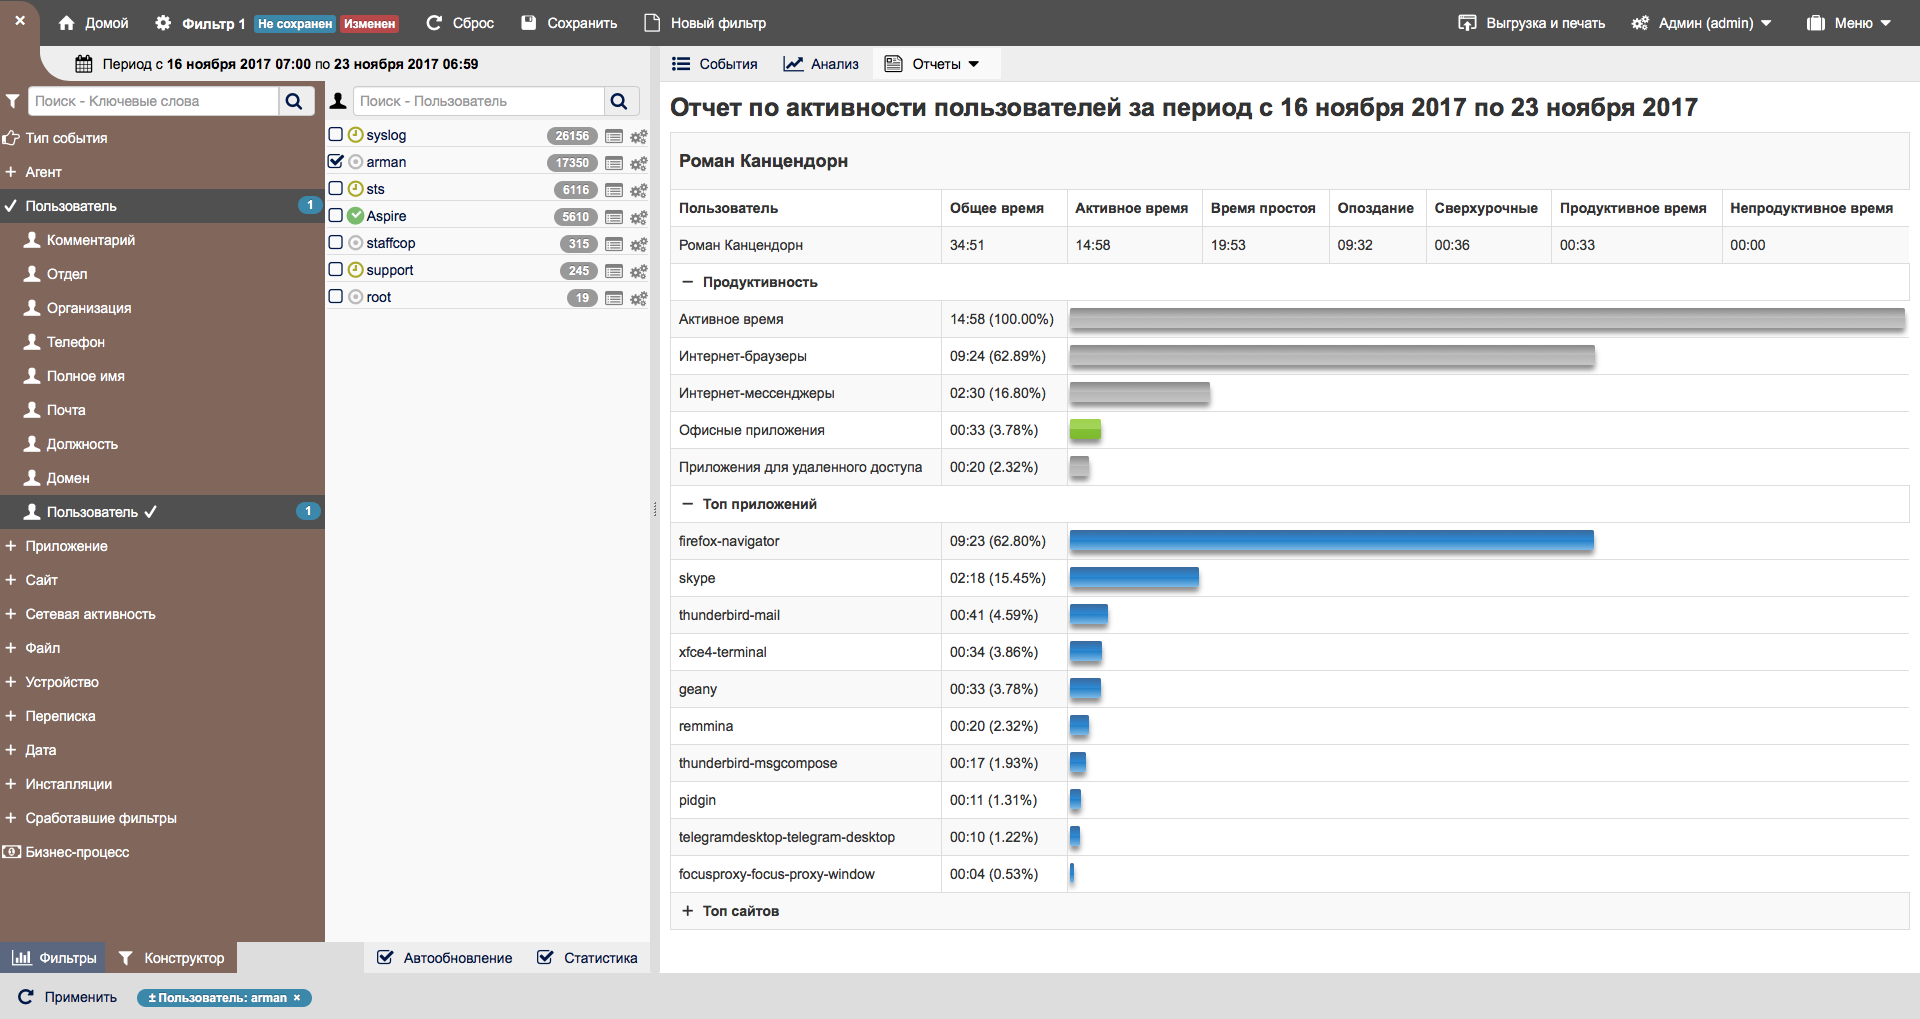Click the user search input field

(x=479, y=101)
